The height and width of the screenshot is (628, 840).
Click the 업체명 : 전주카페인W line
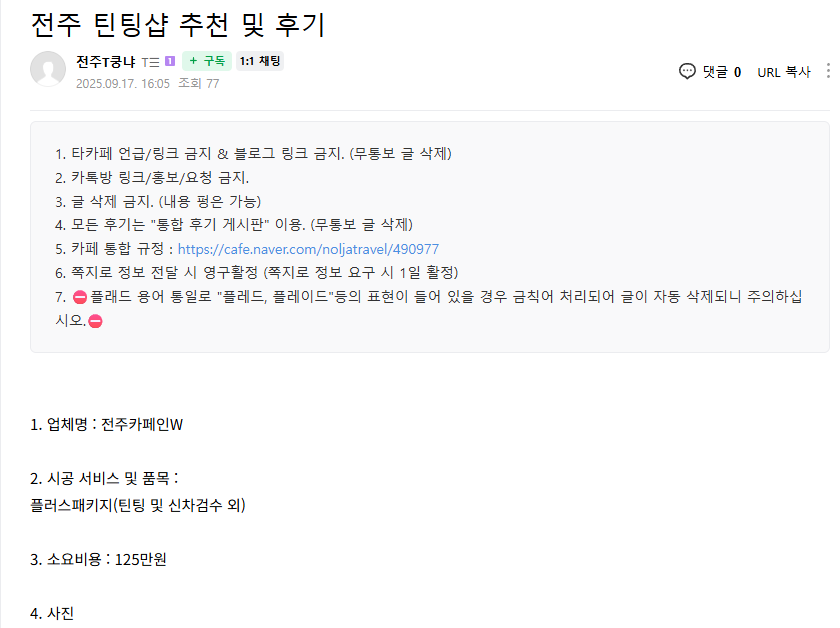coord(107,424)
